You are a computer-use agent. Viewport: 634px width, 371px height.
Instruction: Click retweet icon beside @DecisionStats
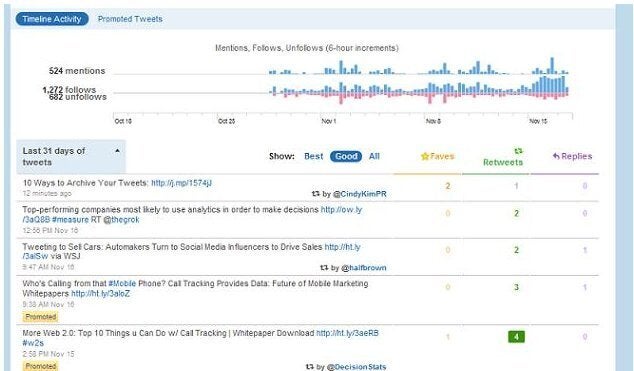point(310,367)
